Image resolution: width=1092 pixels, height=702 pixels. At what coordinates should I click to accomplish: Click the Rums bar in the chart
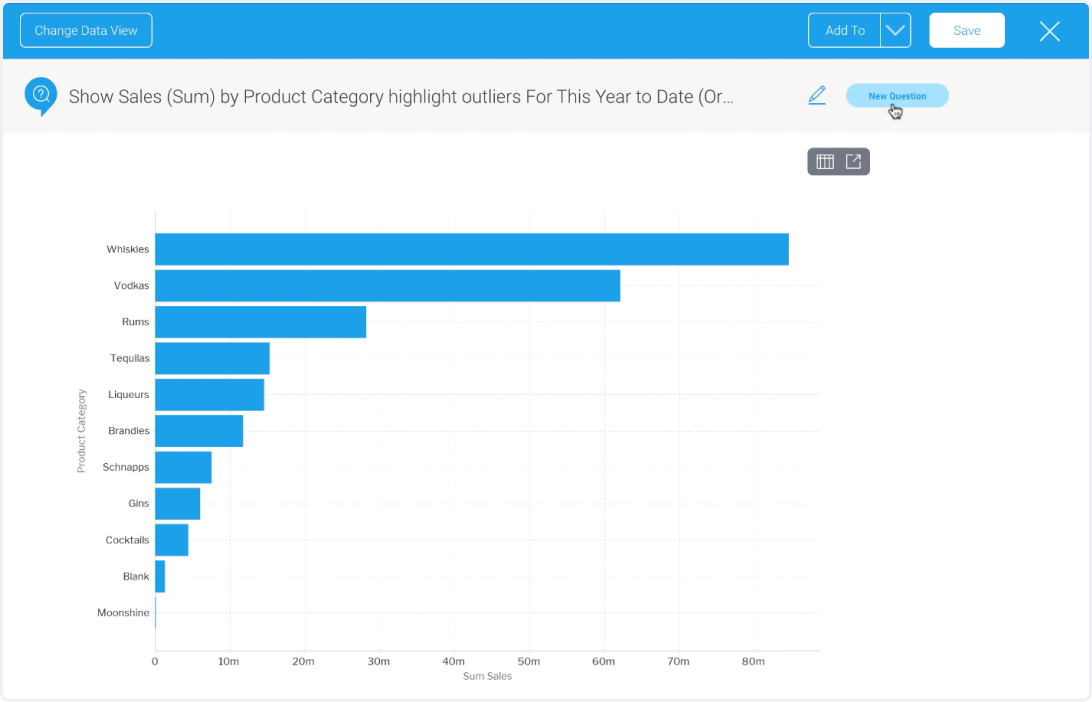point(260,321)
